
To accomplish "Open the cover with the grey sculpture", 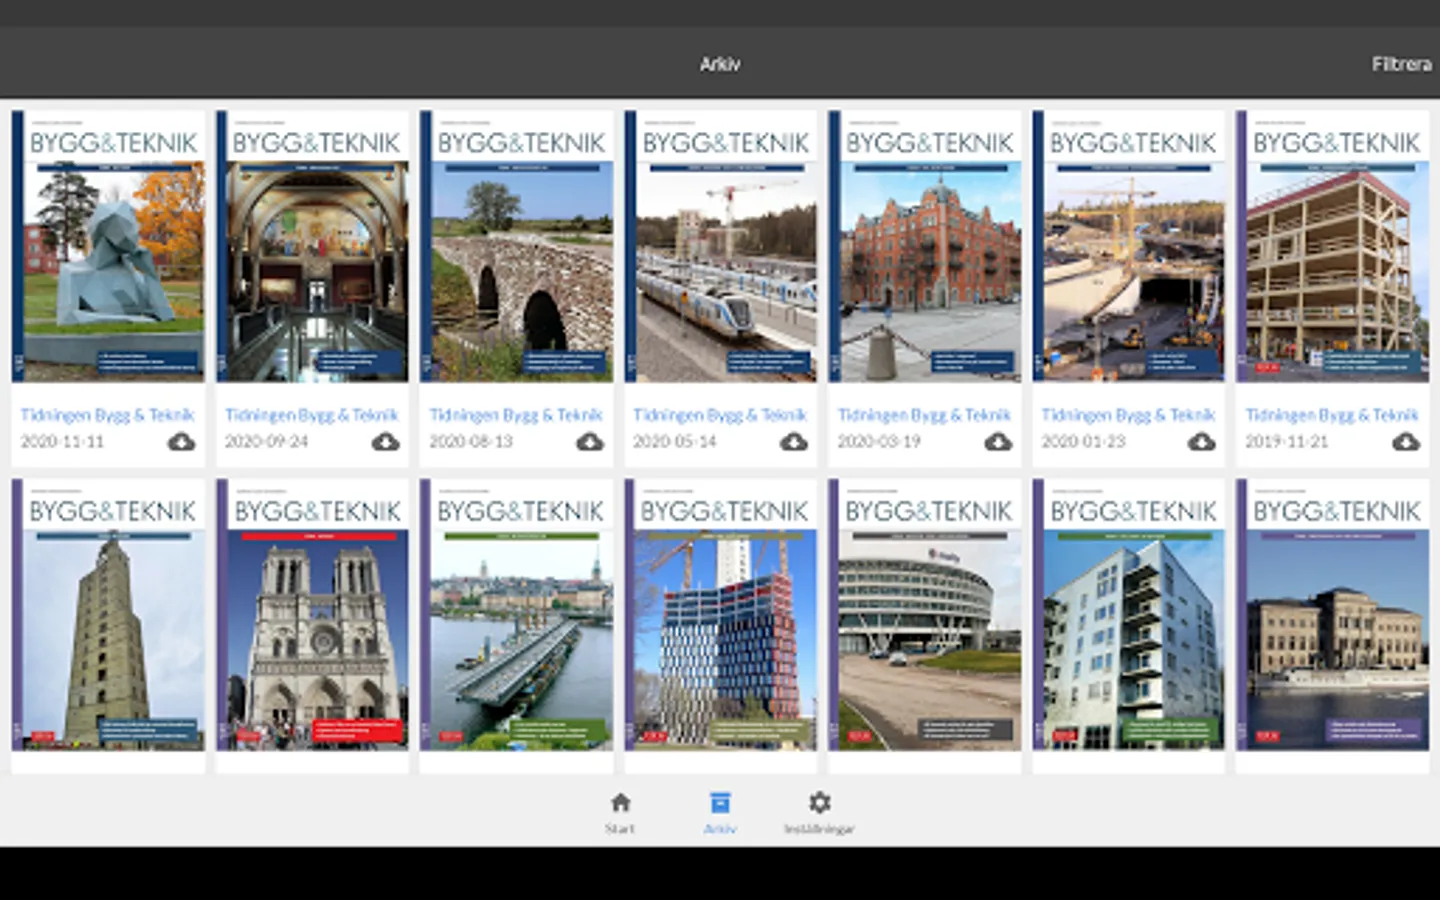I will (108, 246).
